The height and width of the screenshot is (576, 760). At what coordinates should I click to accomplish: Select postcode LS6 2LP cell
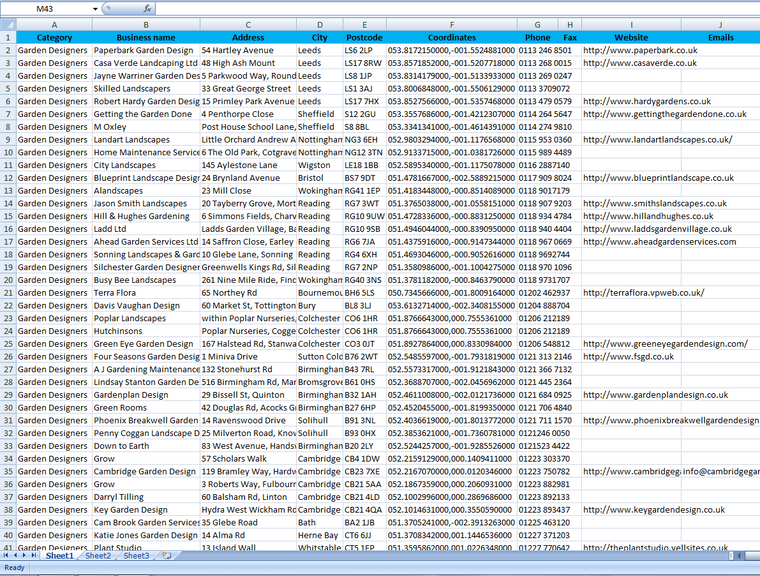click(364, 50)
